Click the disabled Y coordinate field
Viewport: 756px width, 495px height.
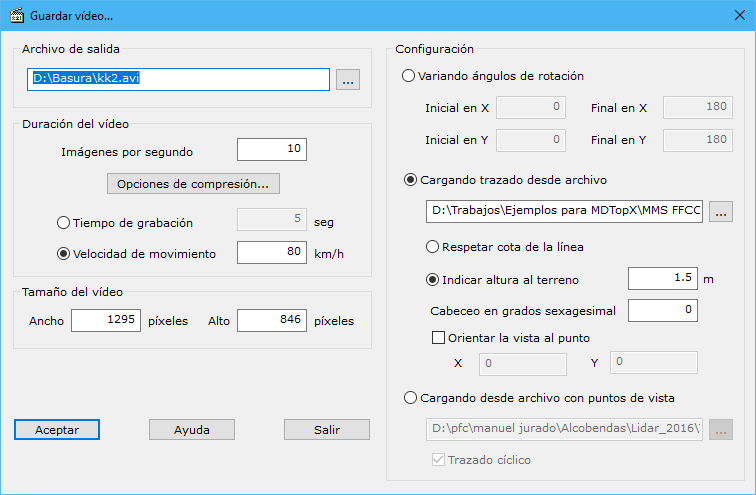(654, 362)
